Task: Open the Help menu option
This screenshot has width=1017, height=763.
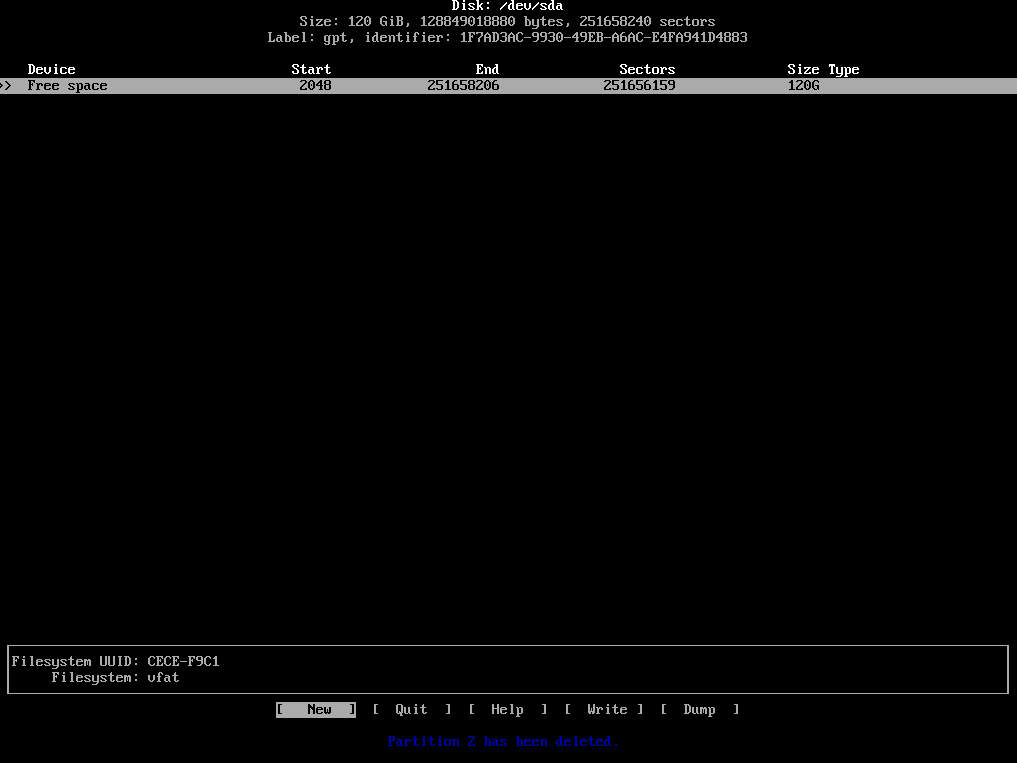Action: click(x=507, y=710)
